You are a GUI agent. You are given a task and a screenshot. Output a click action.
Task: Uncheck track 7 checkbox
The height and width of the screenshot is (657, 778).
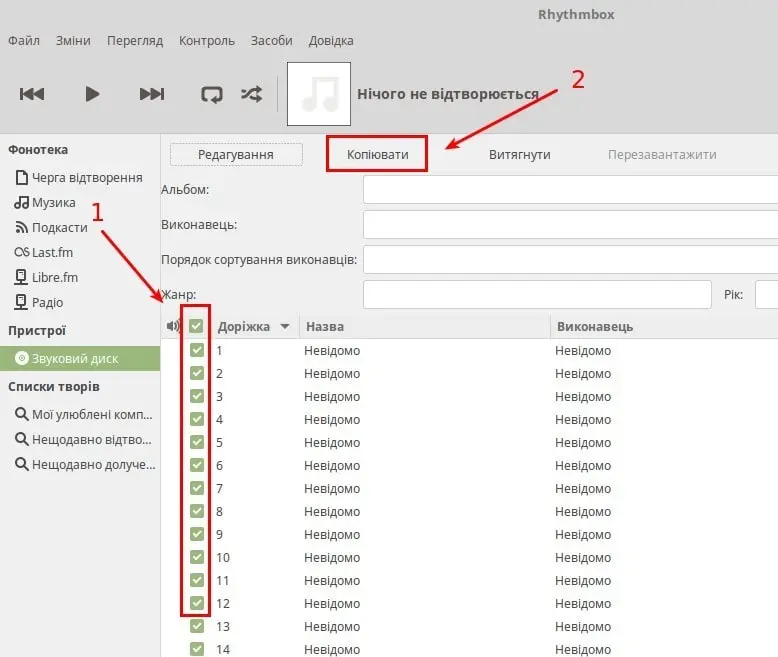point(197,488)
